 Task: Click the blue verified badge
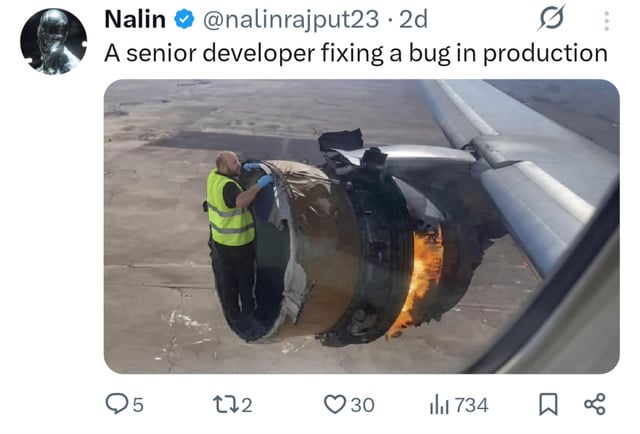tap(184, 20)
